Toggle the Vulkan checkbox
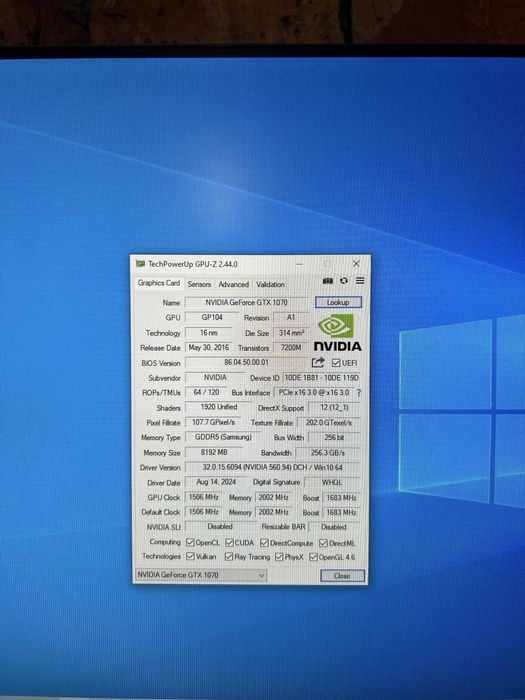525x700 pixels. coord(191,556)
